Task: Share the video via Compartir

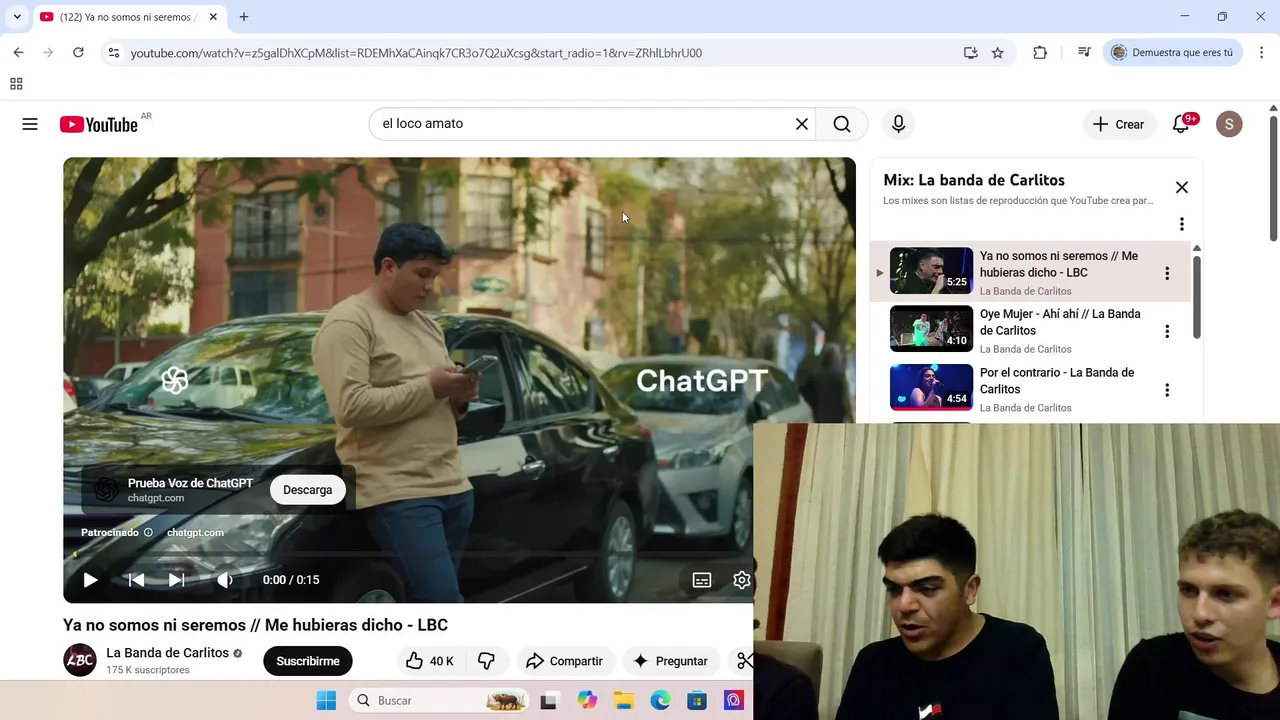Action: pos(564,661)
